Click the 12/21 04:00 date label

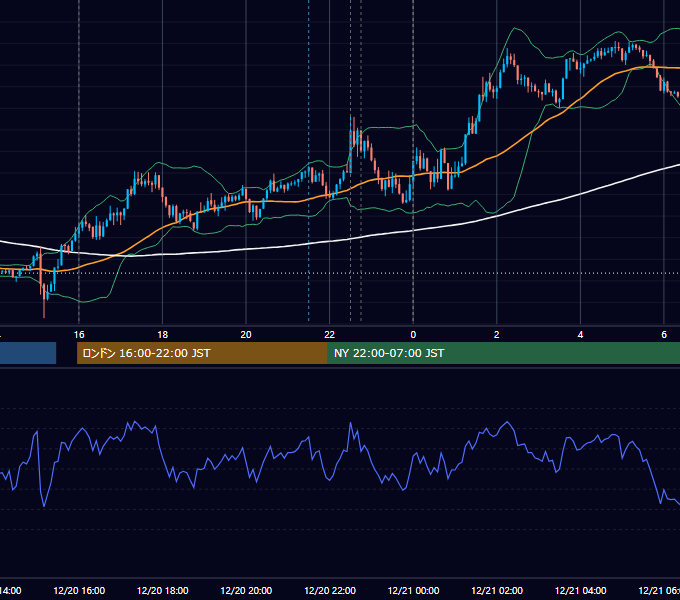[580, 590]
